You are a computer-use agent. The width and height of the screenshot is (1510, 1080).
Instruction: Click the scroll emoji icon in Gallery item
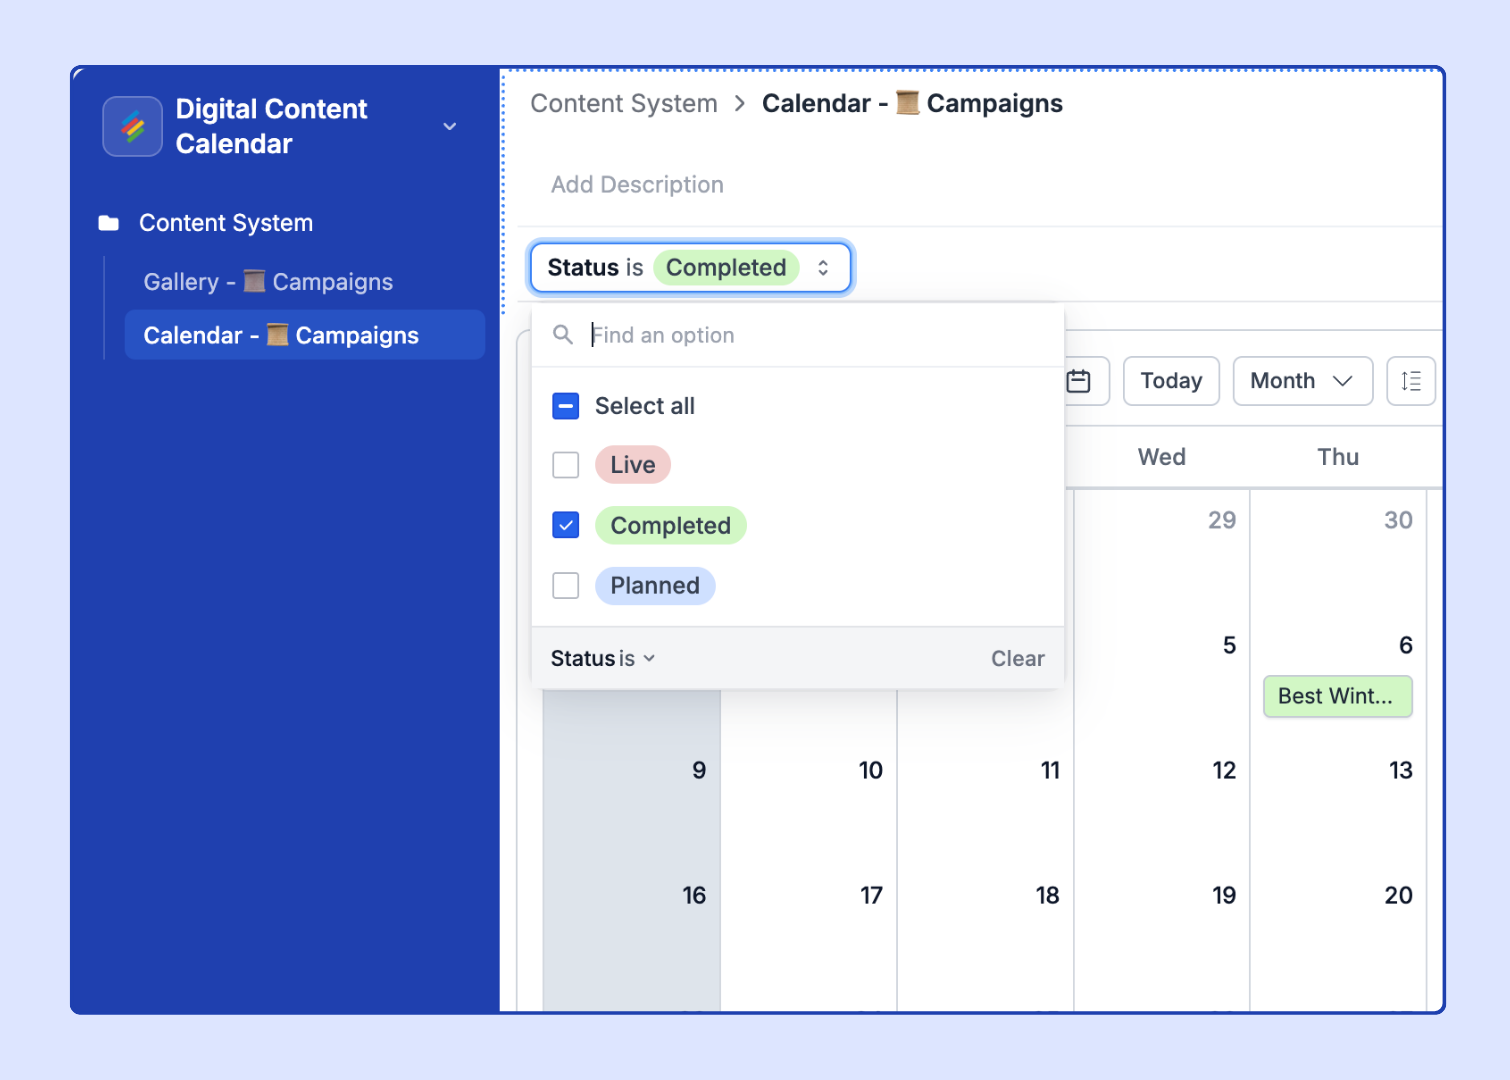(255, 282)
